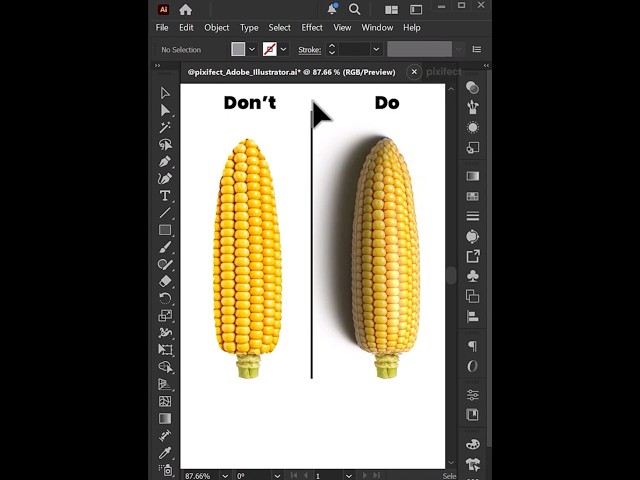Click the Stroke label link
640x480 pixels.
(x=309, y=50)
